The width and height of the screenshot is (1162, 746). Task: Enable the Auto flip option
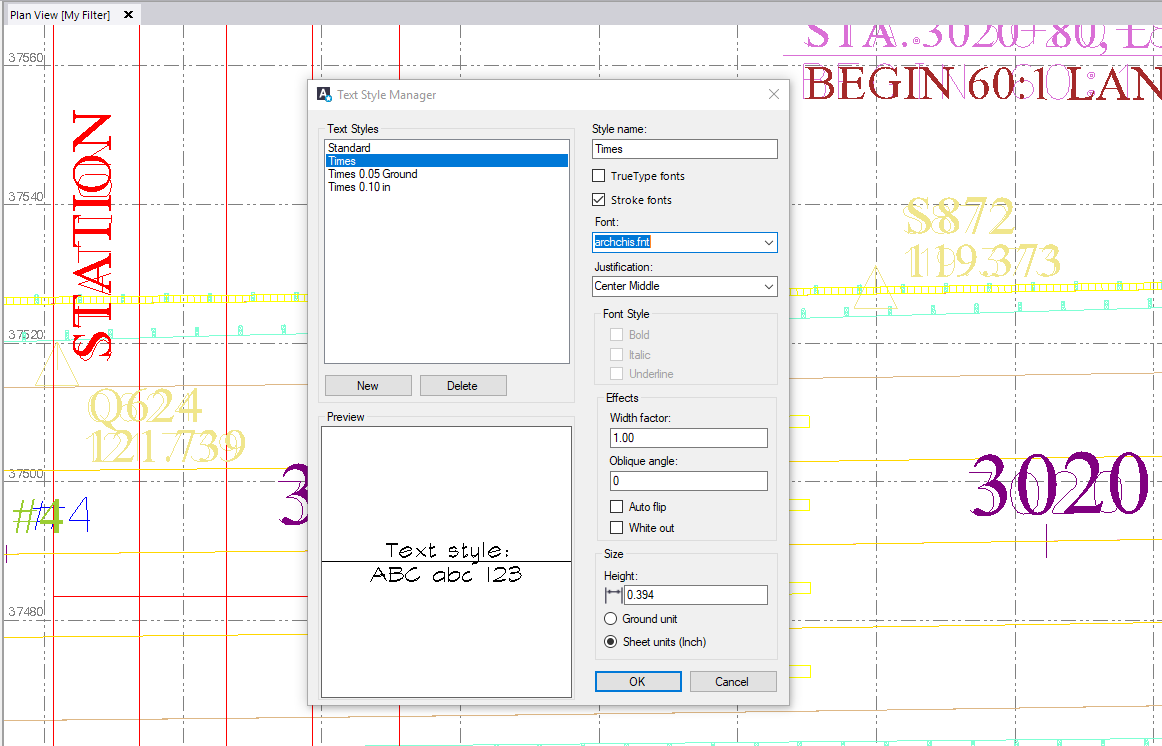coord(617,506)
